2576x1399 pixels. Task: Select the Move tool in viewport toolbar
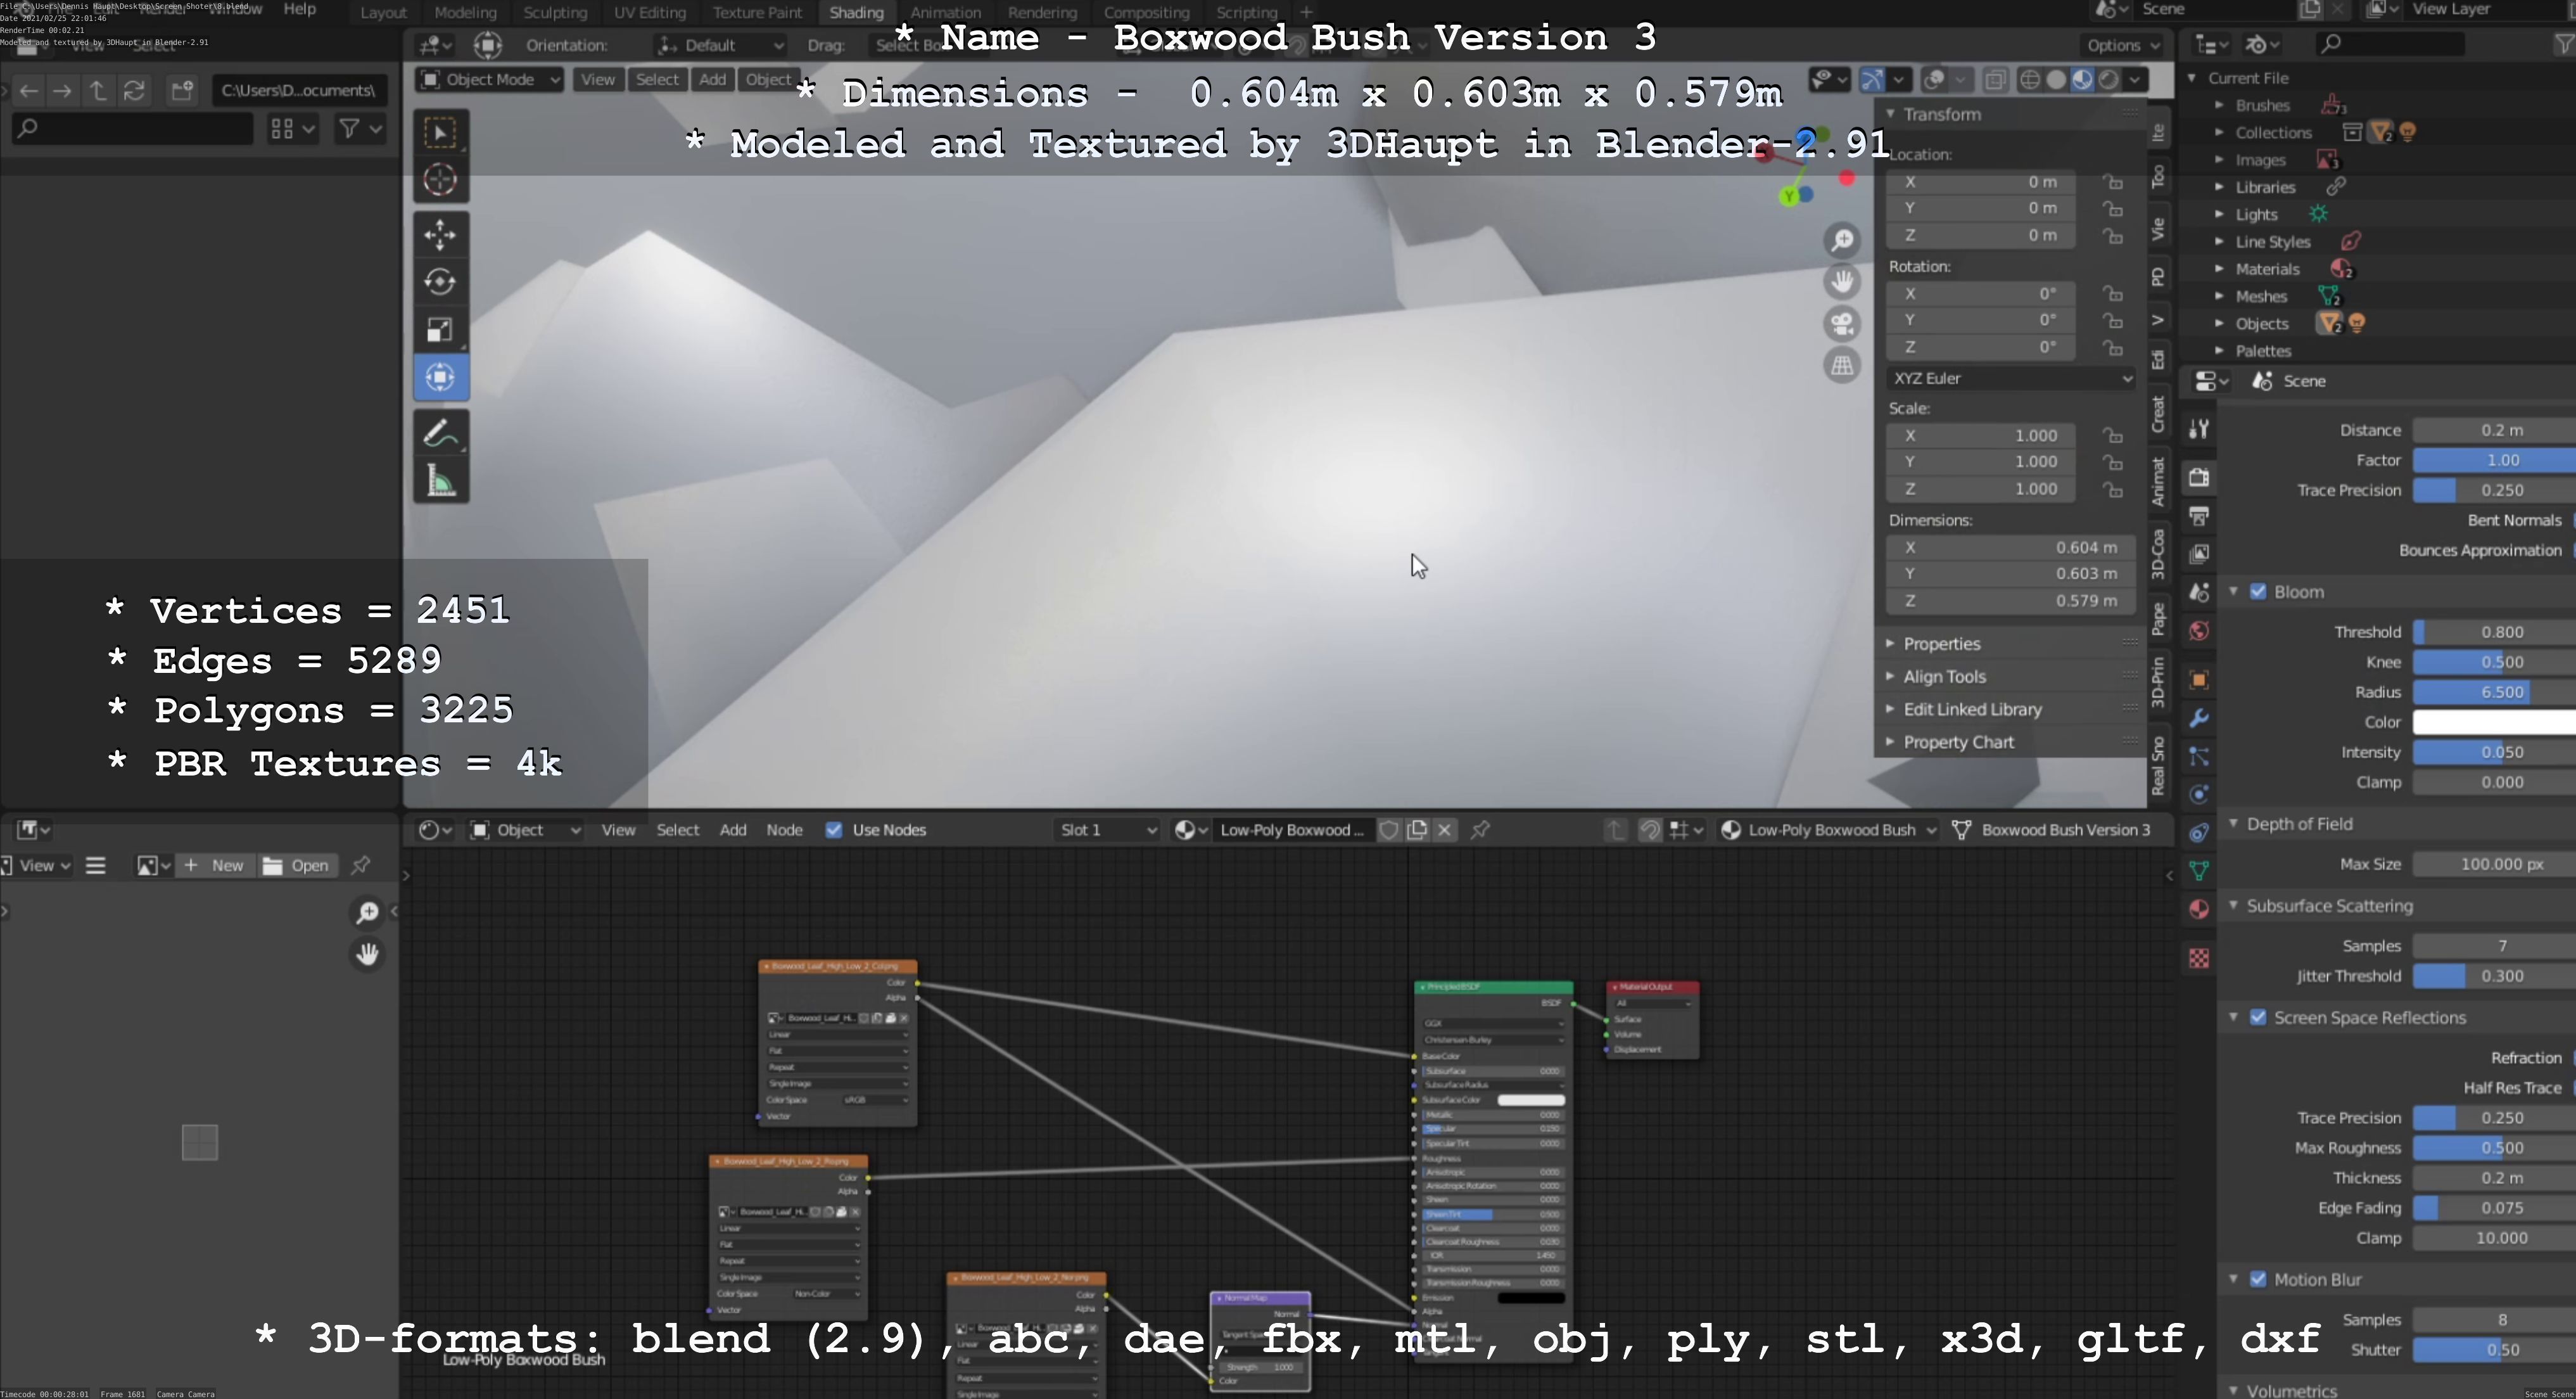(x=440, y=235)
